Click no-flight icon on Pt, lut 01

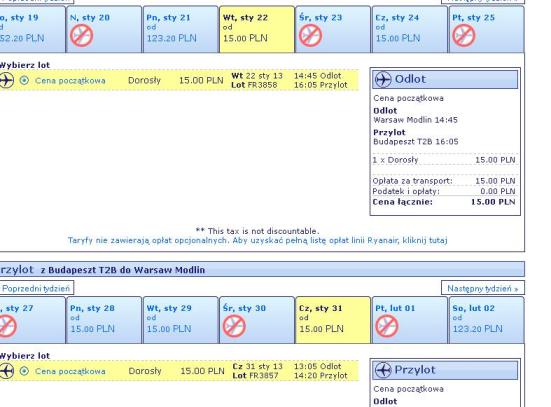point(387,326)
